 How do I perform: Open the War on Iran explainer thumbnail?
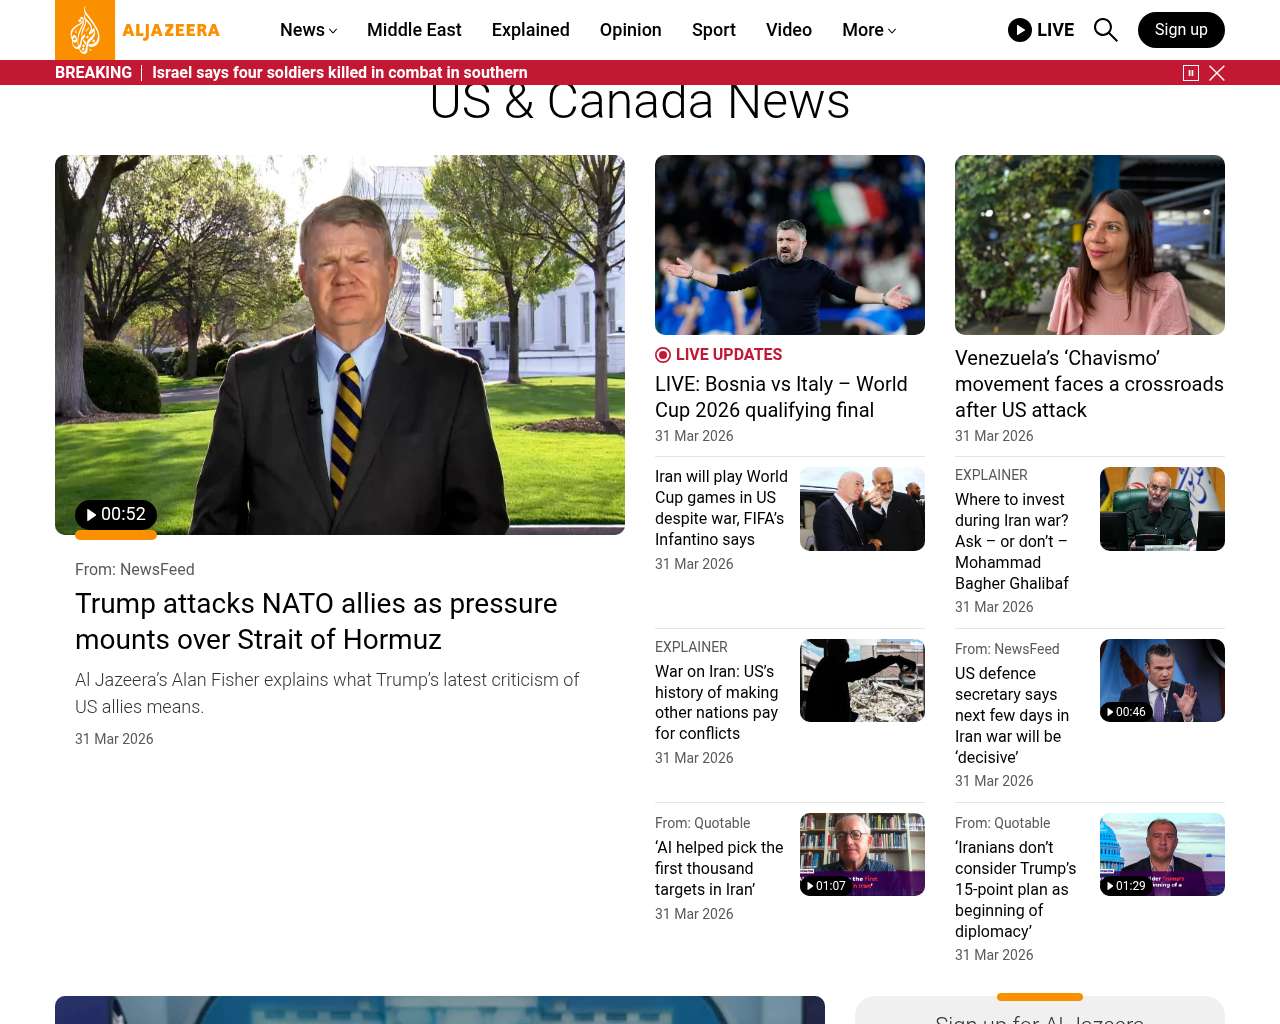tap(862, 681)
